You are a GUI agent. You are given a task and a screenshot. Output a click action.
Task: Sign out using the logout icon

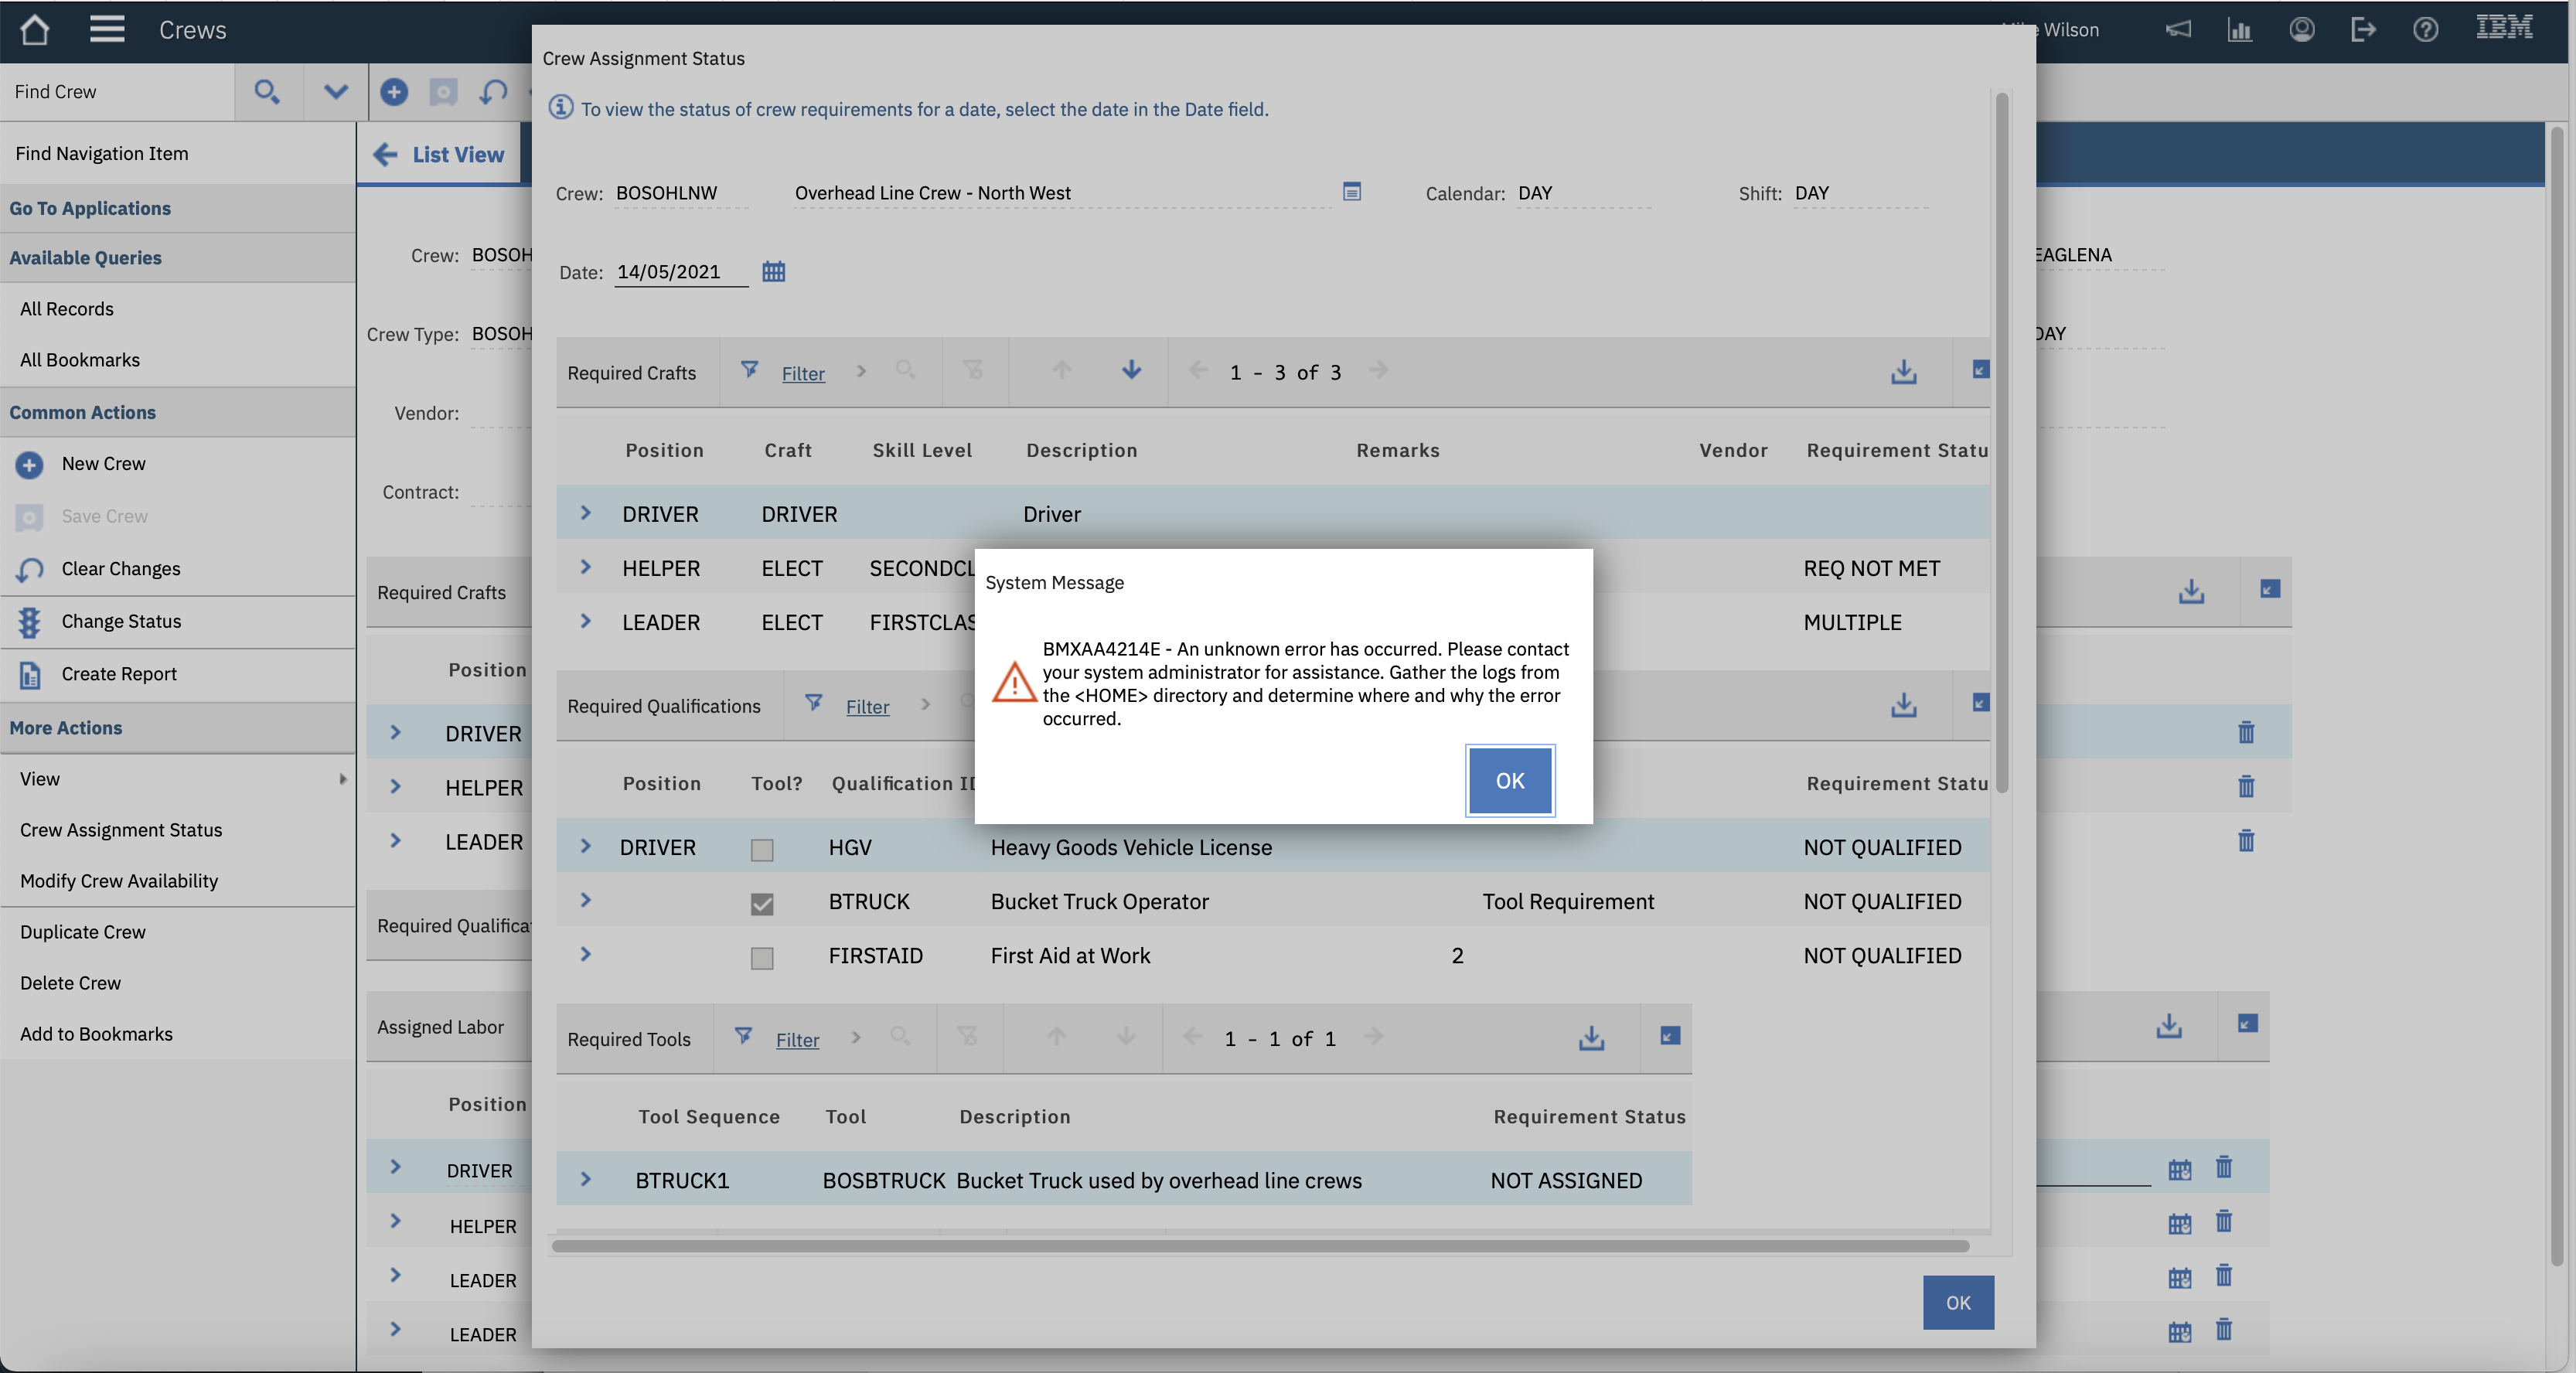pos(2363,30)
